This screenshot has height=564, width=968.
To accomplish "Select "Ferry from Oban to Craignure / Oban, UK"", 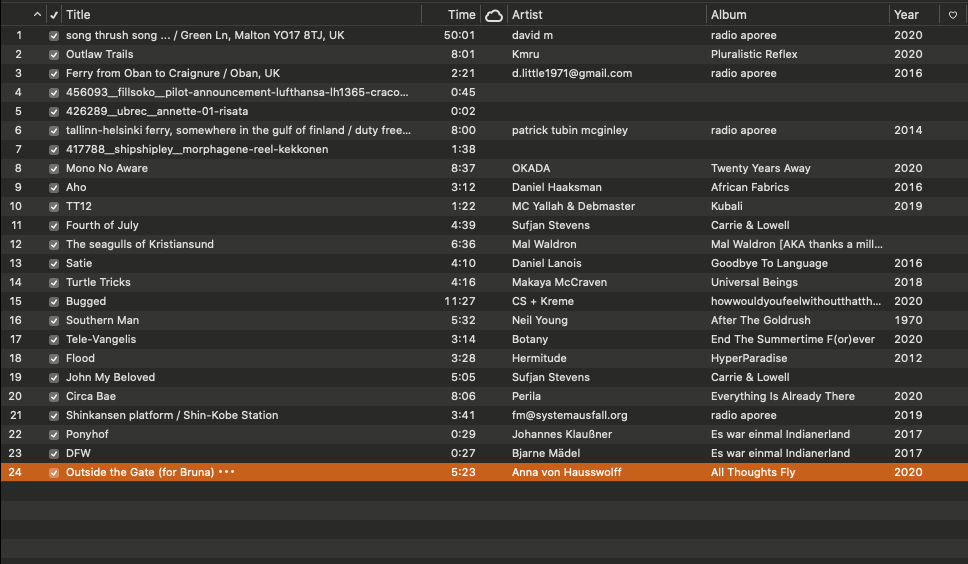I will tap(173, 73).
